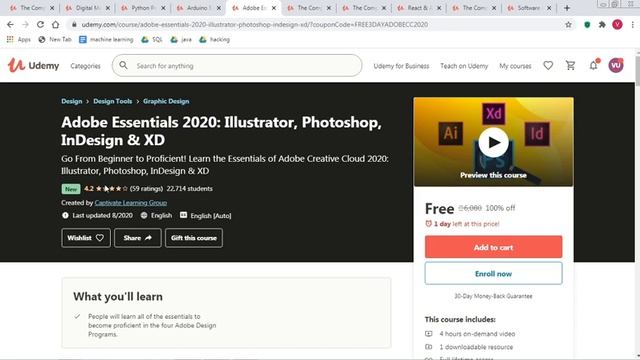Click the search magnifier icon

pyautogui.click(x=123, y=65)
